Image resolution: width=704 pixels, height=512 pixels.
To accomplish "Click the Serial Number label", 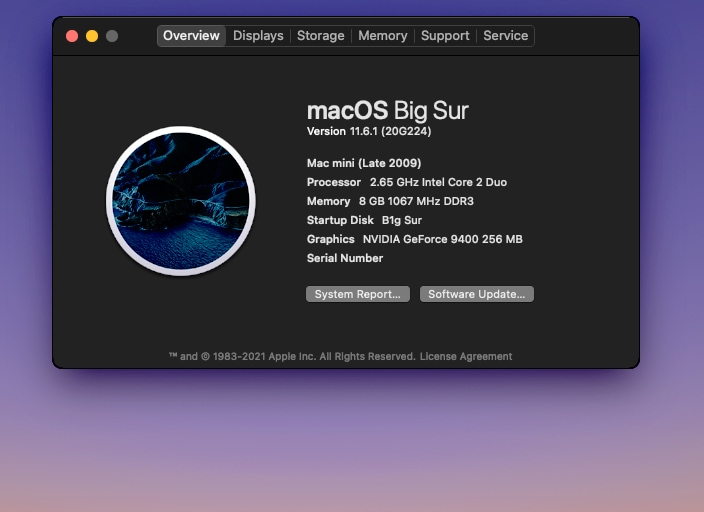I will tap(345, 258).
